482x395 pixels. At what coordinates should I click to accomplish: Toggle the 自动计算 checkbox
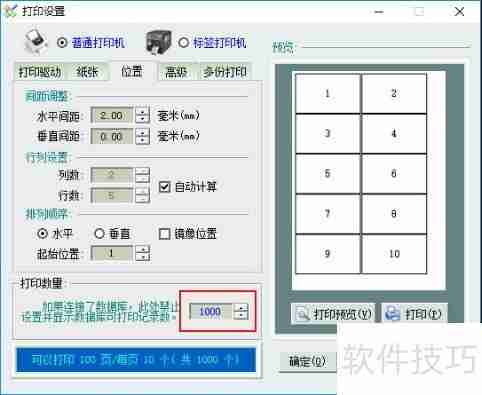click(165, 187)
